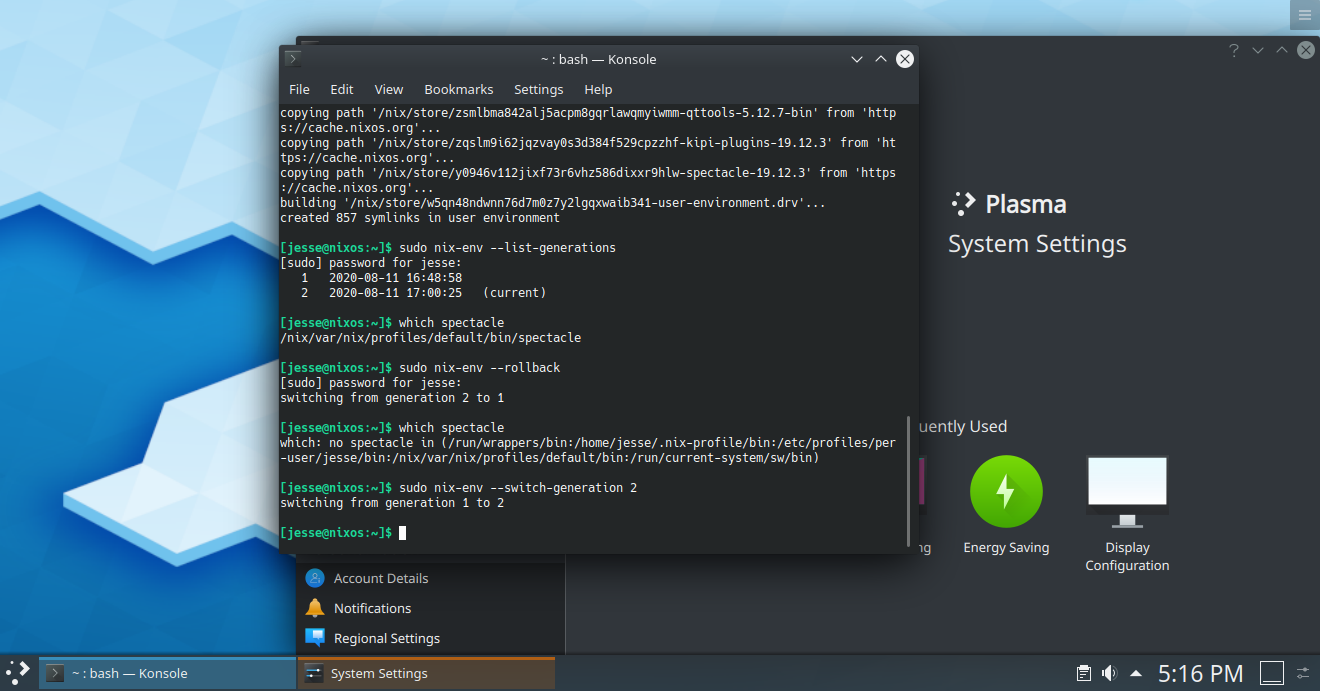1320x691 pixels.
Task: Click the 'sudo nix-env --switch-generation 2' command text
Action: coord(517,488)
